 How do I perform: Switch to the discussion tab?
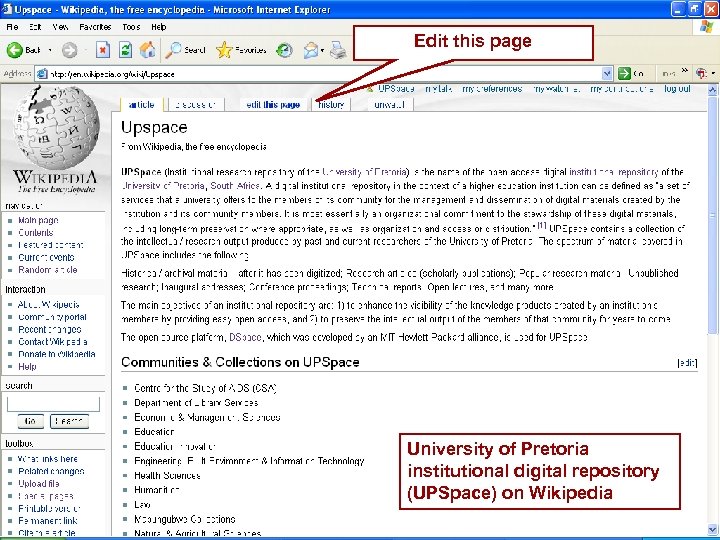(196, 105)
